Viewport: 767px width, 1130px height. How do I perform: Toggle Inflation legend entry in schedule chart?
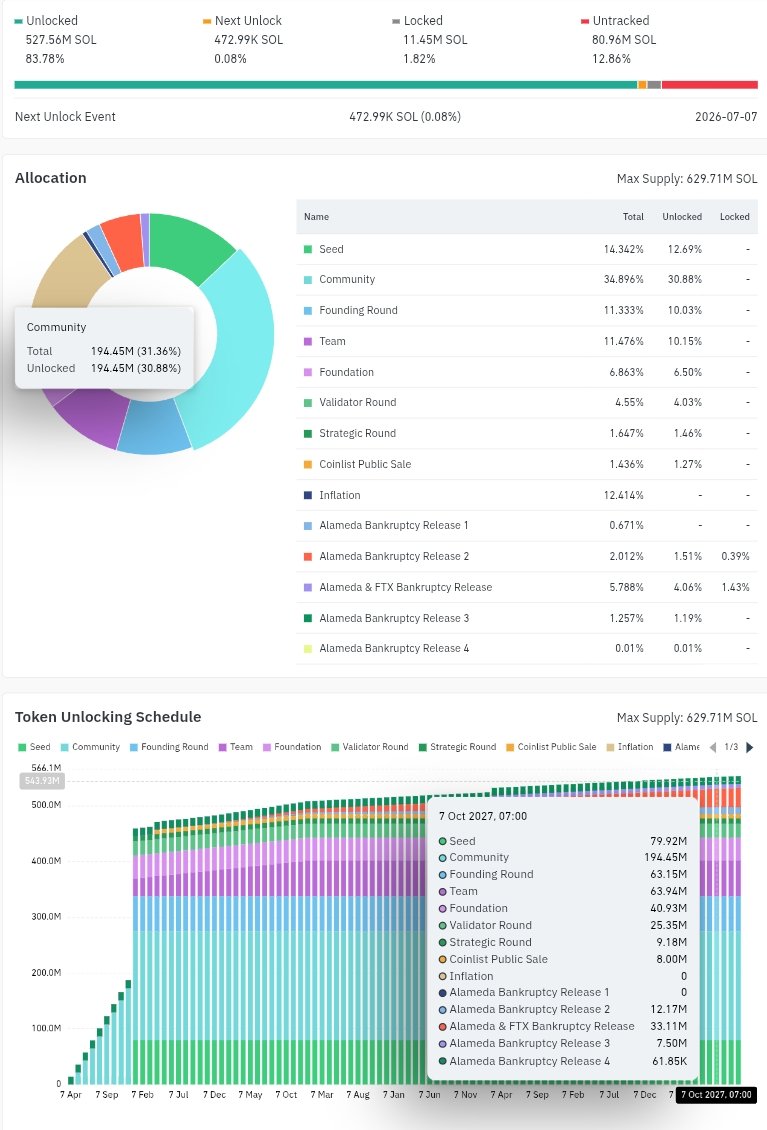630,747
